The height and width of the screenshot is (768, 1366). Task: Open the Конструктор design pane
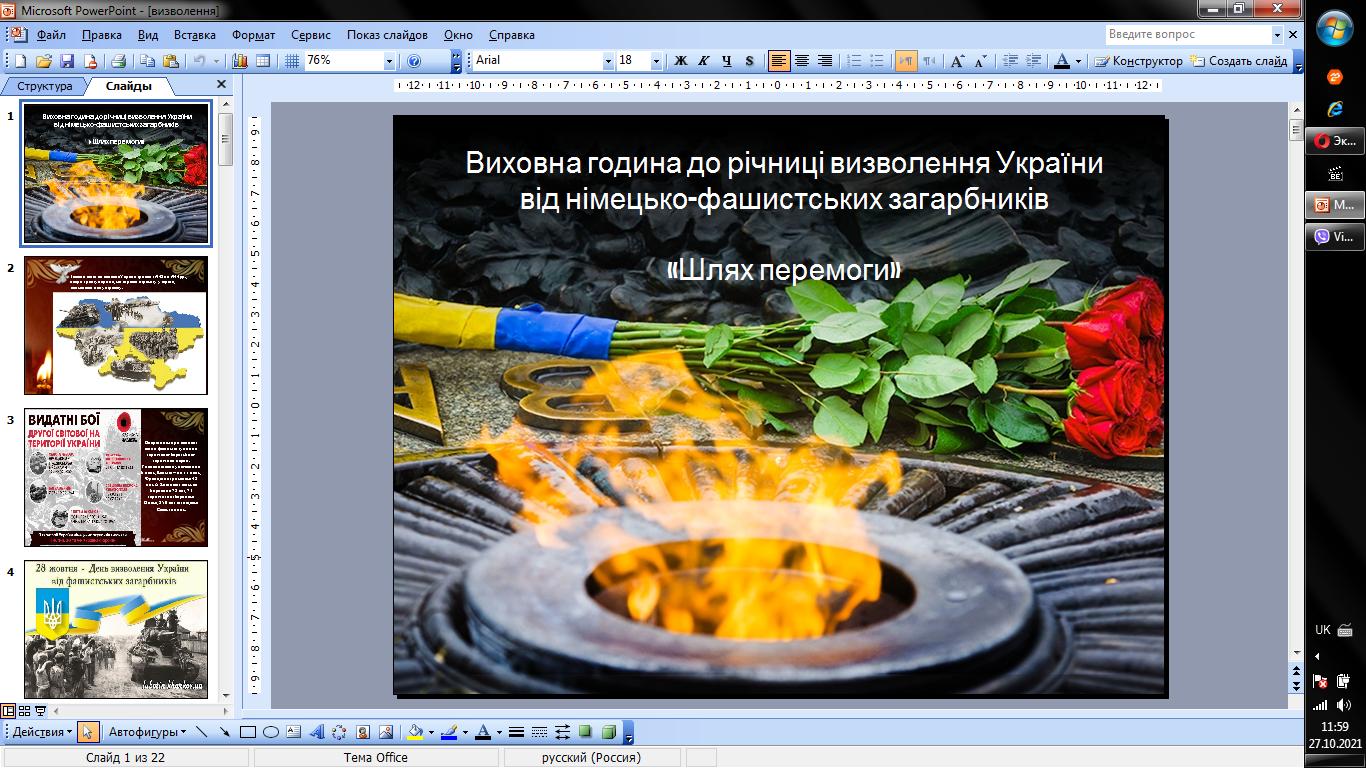coord(1139,61)
